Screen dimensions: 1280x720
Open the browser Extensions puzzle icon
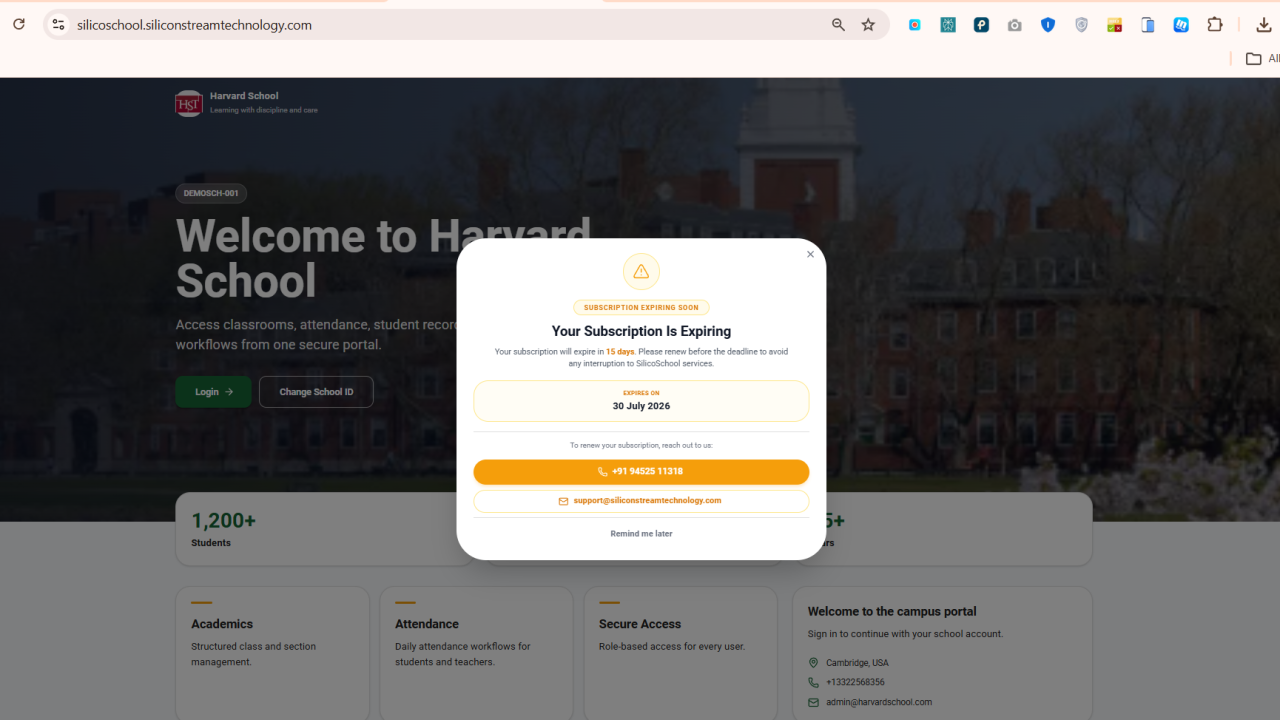click(1215, 25)
